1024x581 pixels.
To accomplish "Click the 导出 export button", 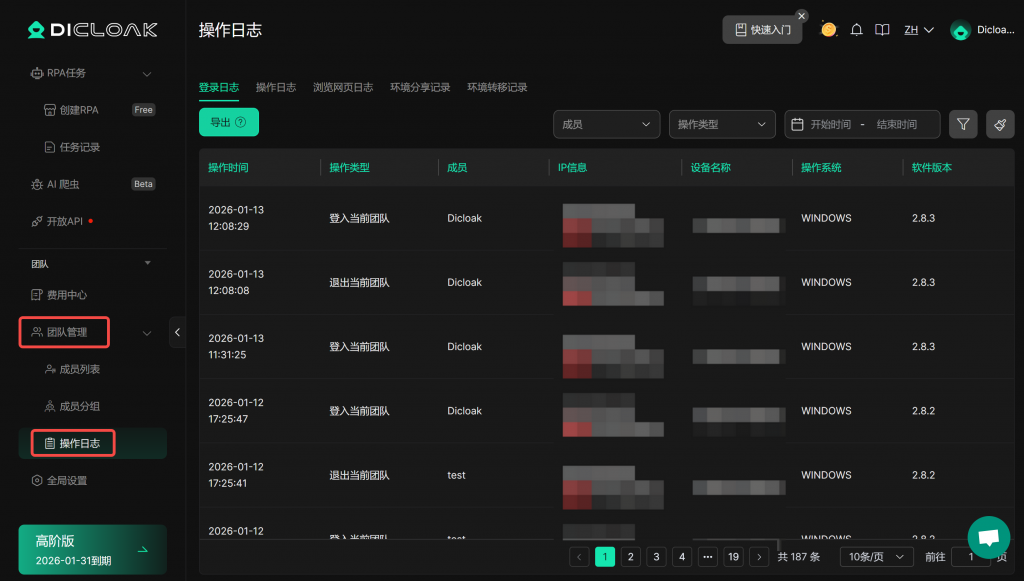I will (x=228, y=122).
